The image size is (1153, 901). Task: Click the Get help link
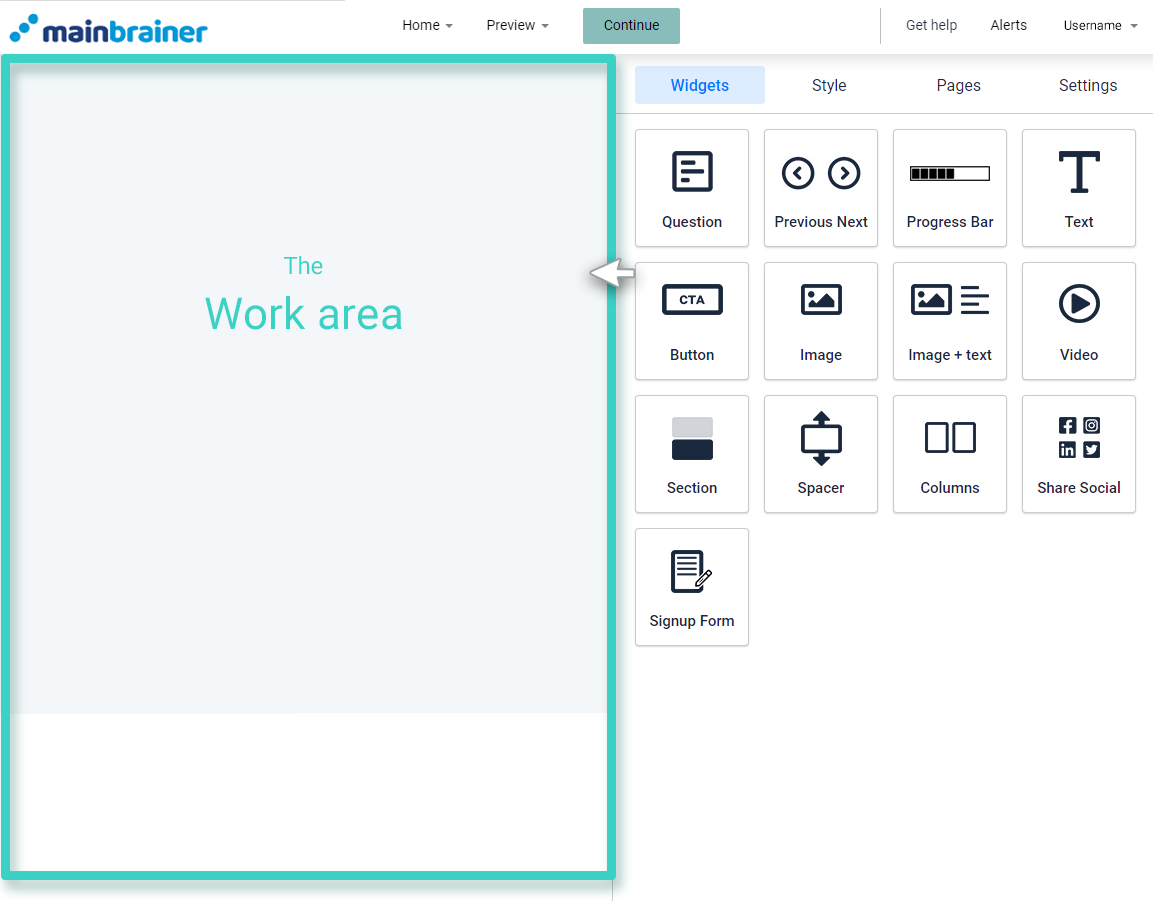click(x=931, y=26)
